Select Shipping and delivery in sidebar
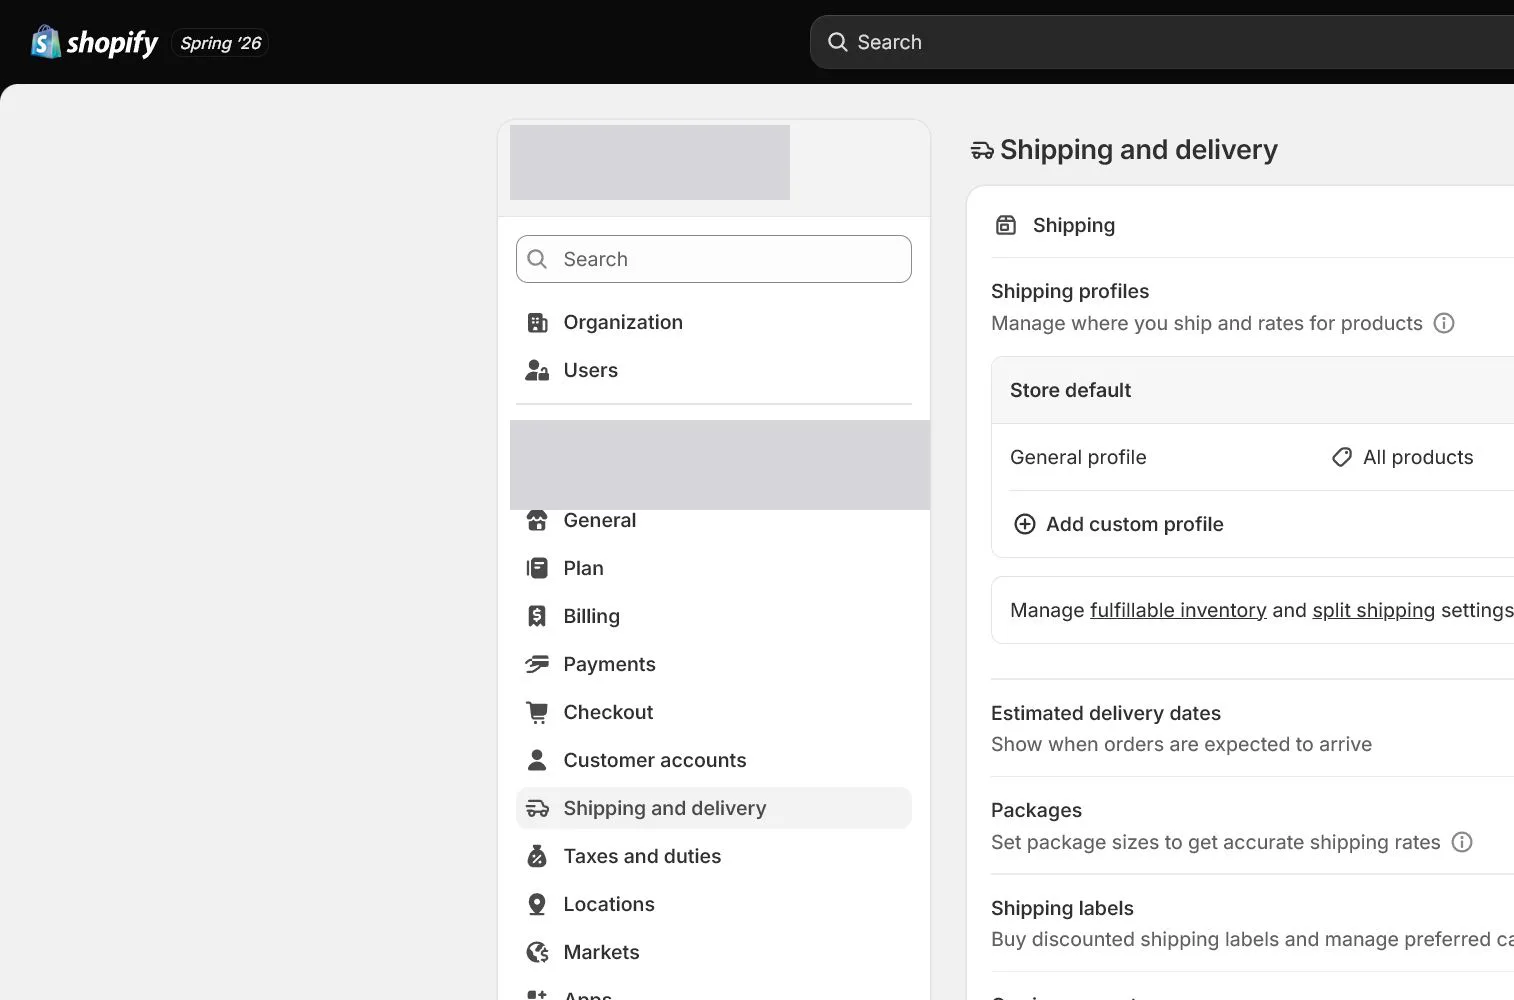 [714, 808]
